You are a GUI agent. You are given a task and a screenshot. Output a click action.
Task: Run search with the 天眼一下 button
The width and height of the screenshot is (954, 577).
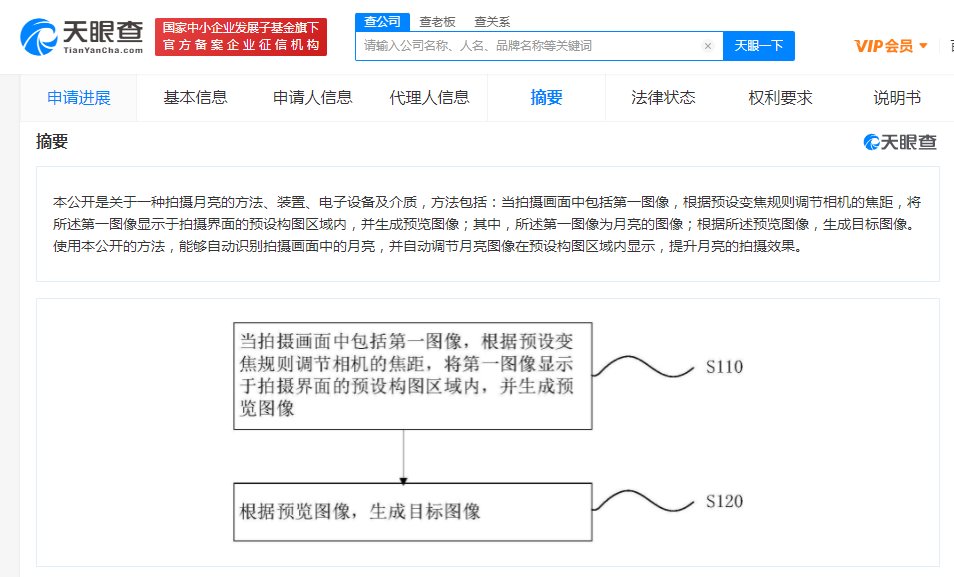759,46
